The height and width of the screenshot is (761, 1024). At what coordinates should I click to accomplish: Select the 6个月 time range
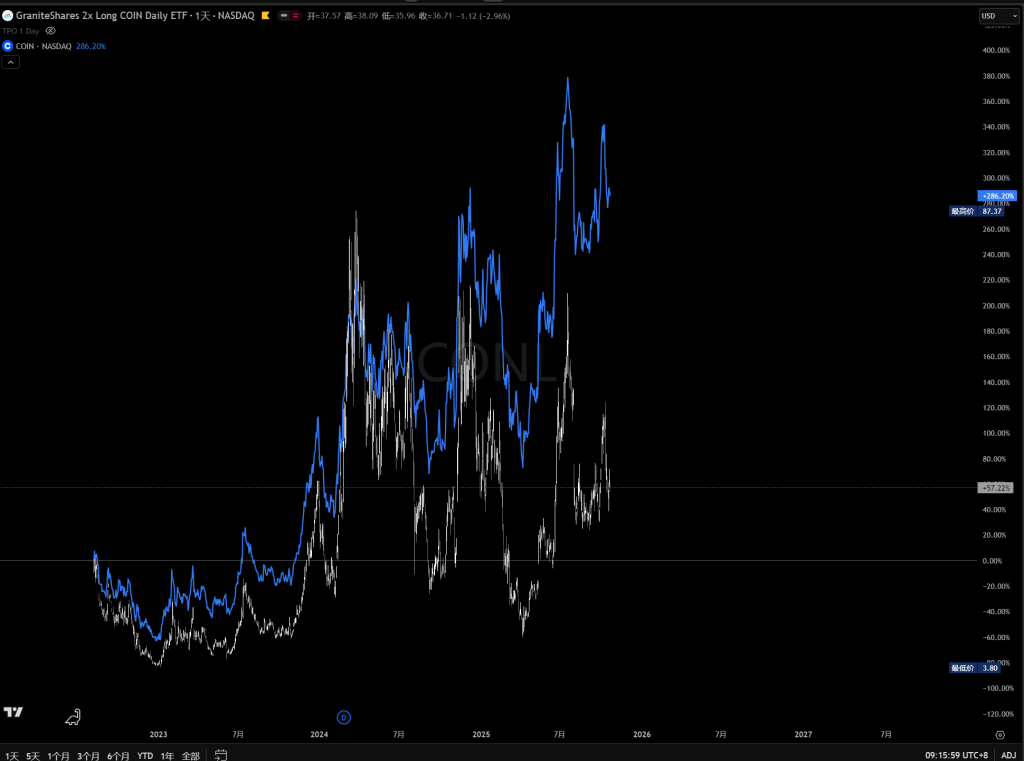(x=119, y=755)
